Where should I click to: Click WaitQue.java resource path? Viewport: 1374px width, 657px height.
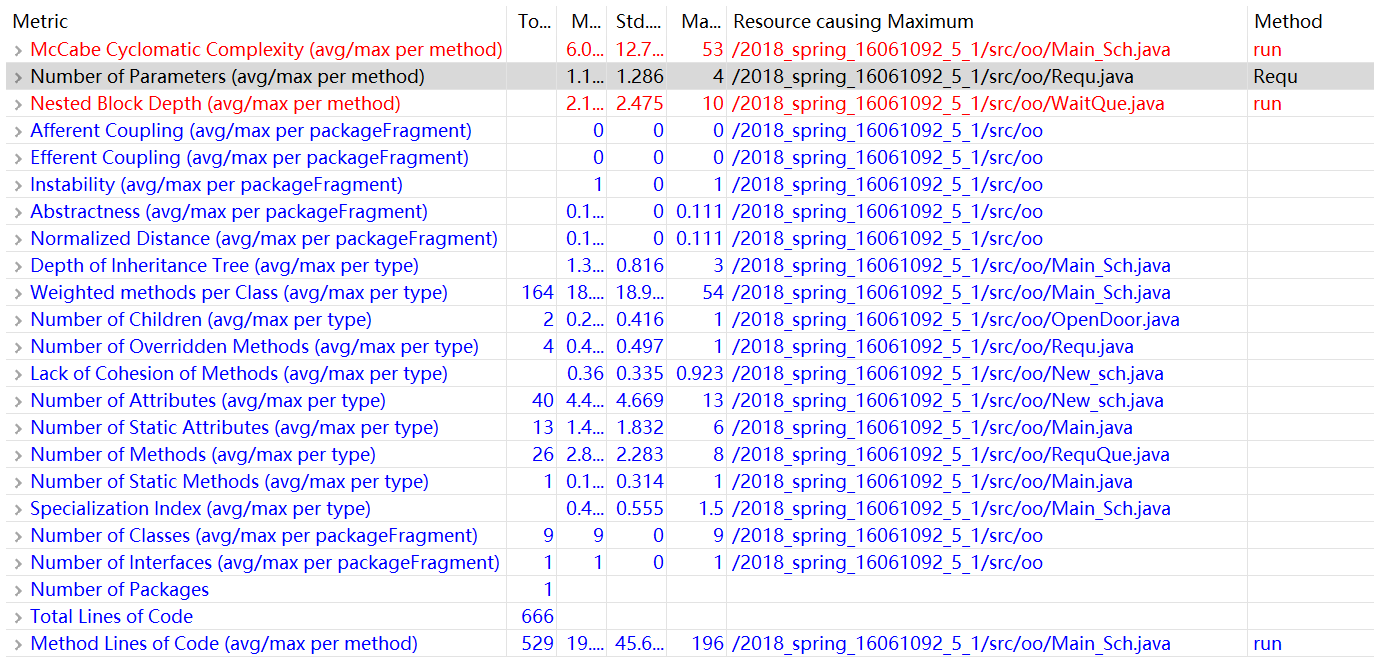pyautogui.click(x=948, y=104)
